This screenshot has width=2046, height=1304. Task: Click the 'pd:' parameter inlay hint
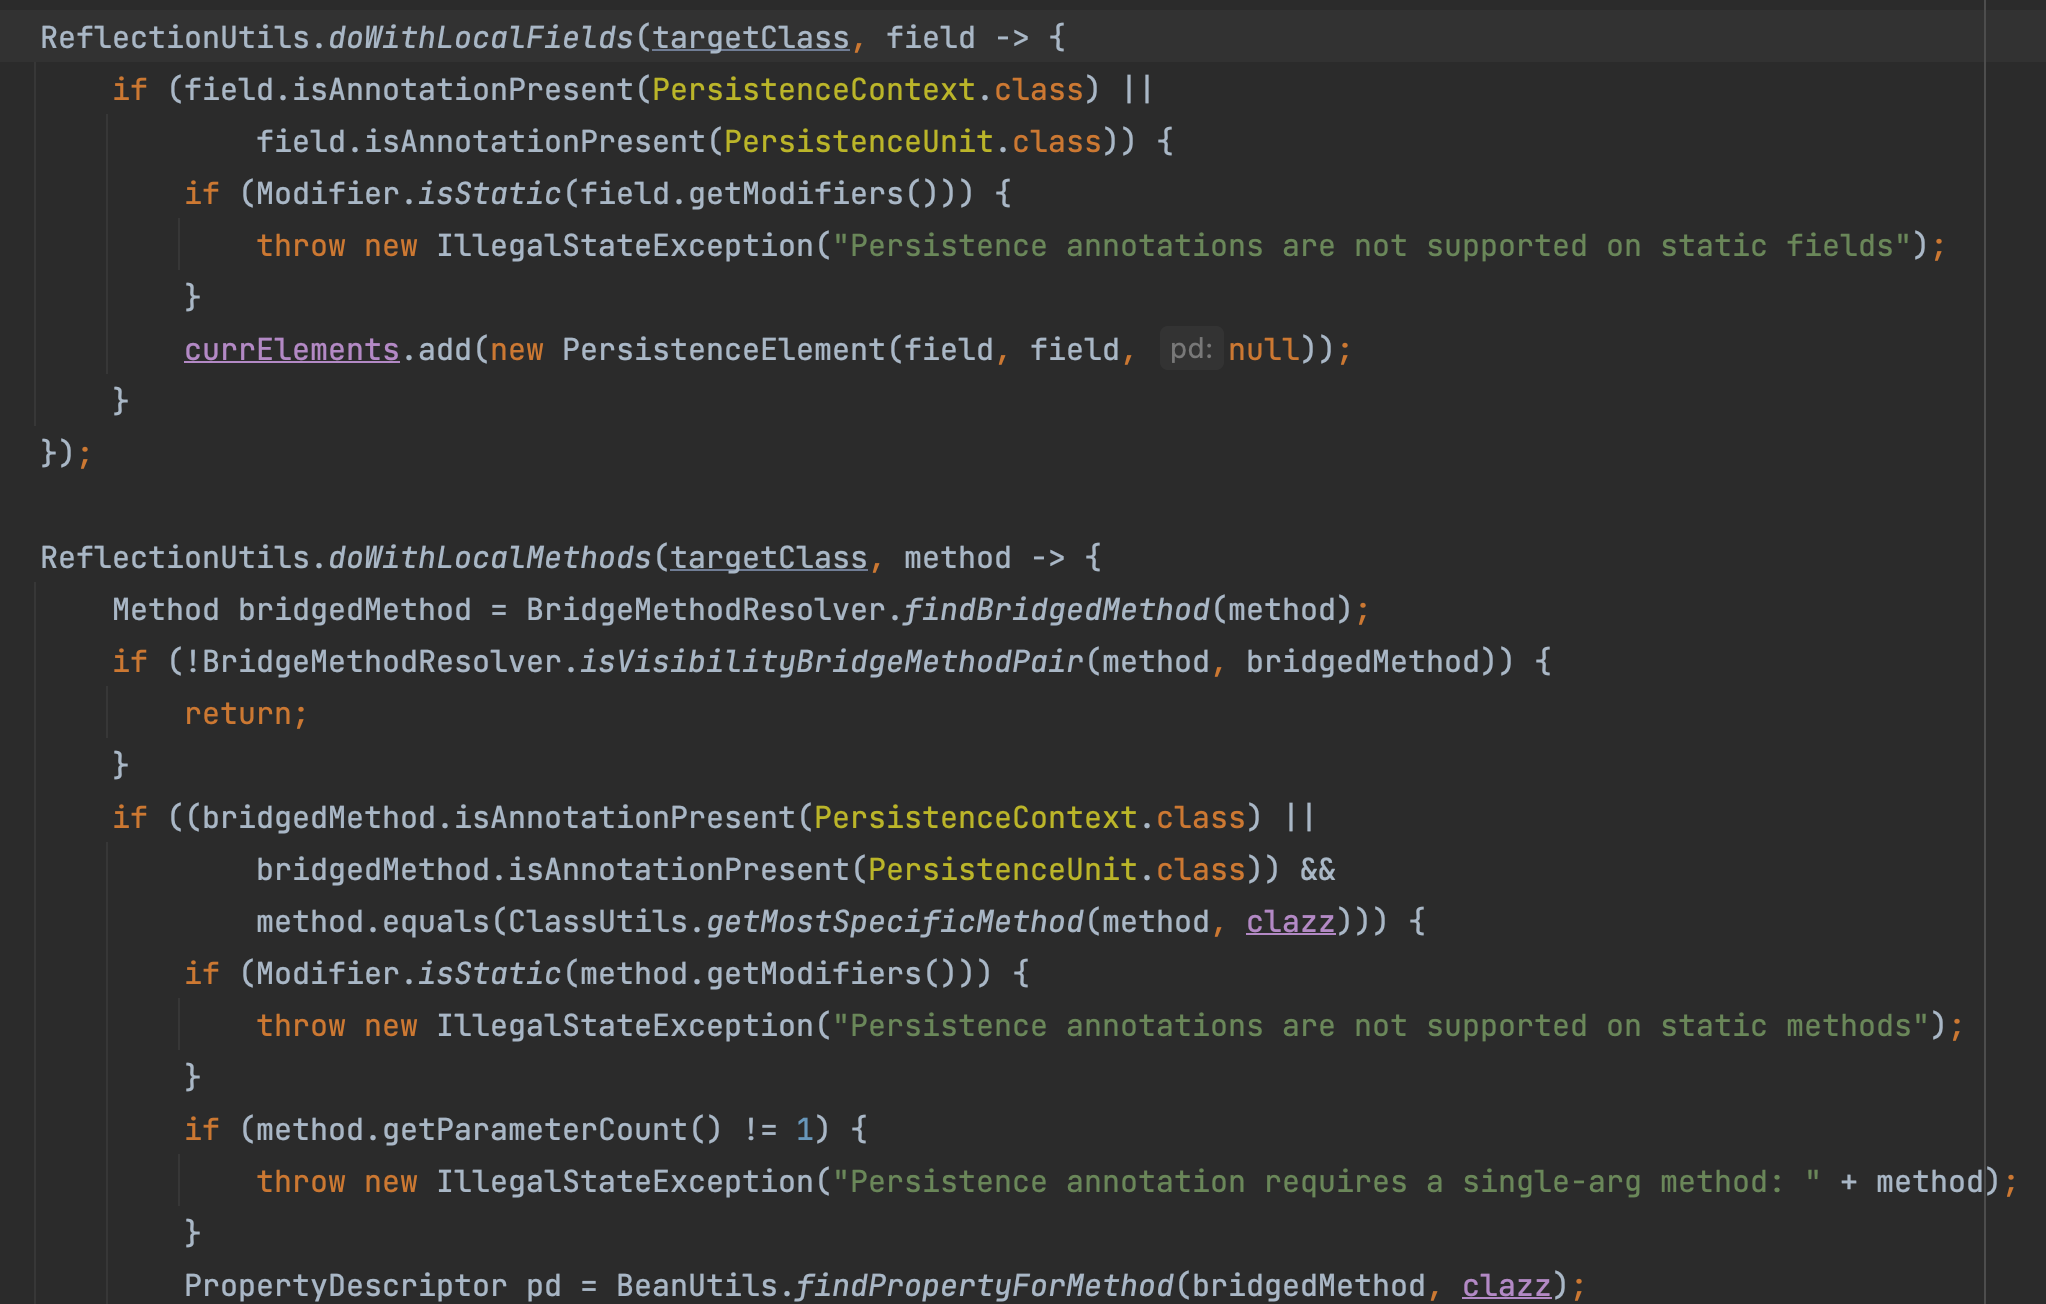pos(1190,349)
